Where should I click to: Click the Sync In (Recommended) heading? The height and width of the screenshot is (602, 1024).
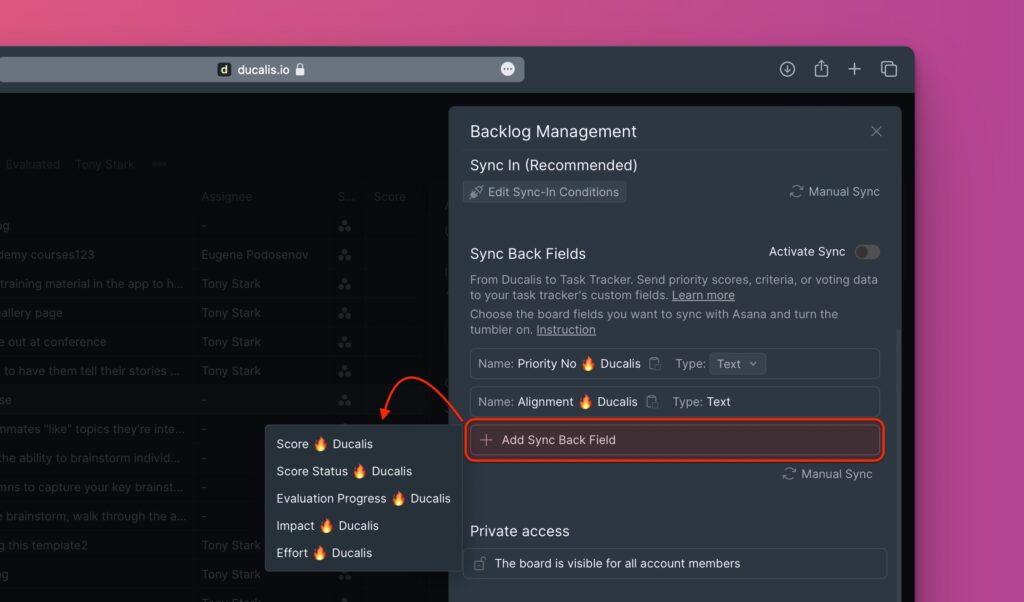[x=554, y=165]
